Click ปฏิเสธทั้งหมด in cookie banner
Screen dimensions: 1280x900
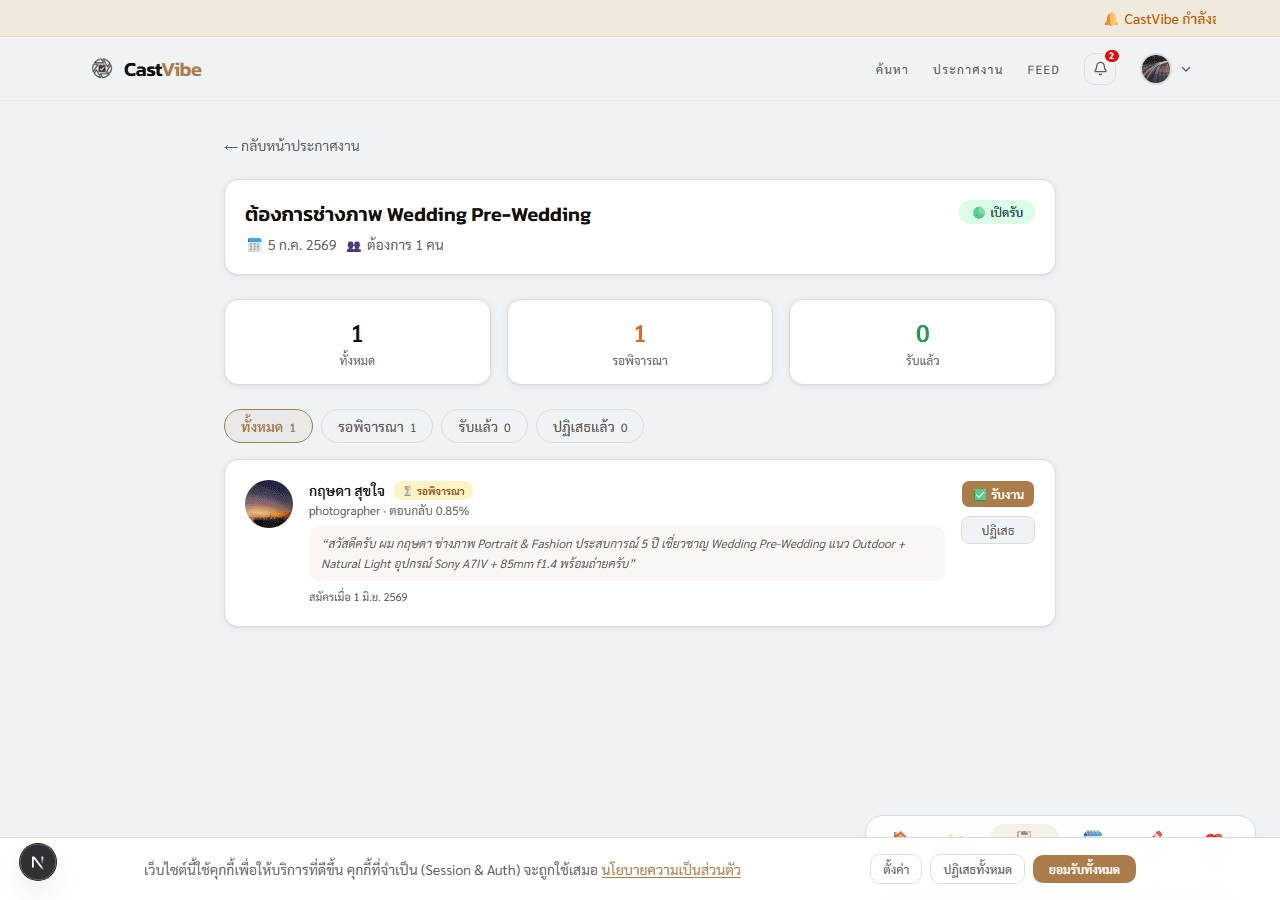(977, 869)
